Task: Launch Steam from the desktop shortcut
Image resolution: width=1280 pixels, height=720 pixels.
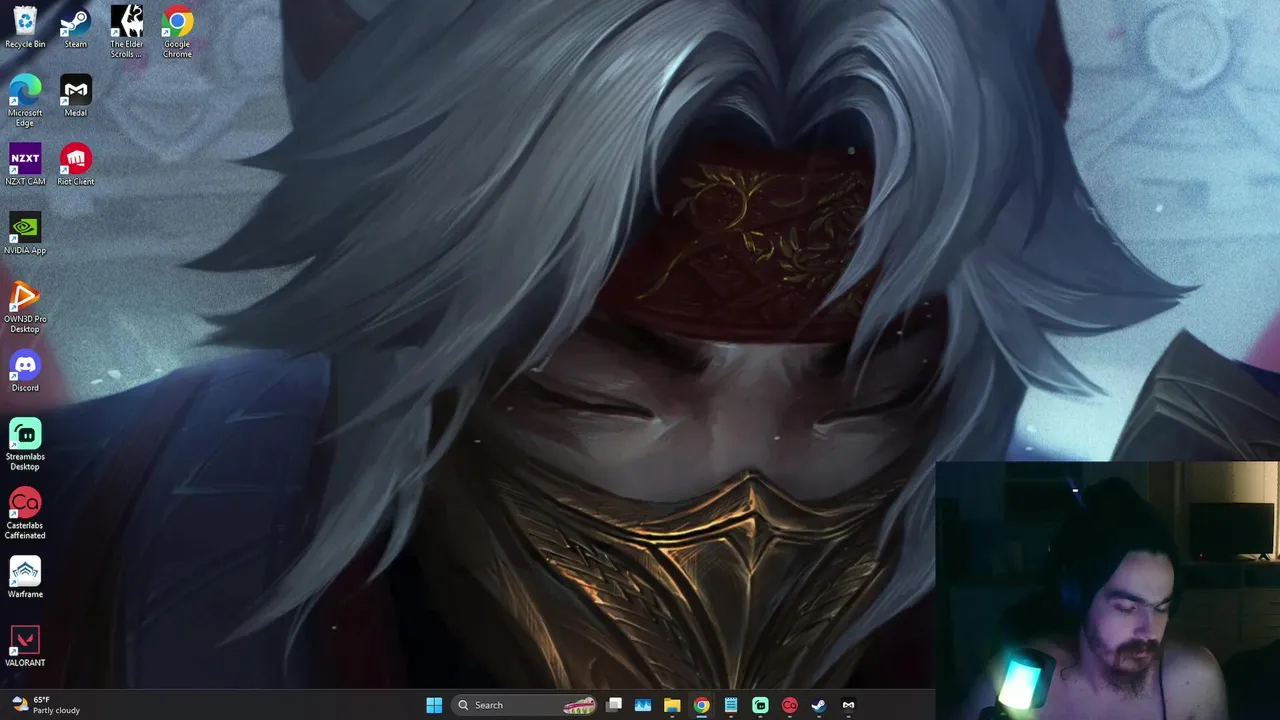Action: tap(75, 27)
